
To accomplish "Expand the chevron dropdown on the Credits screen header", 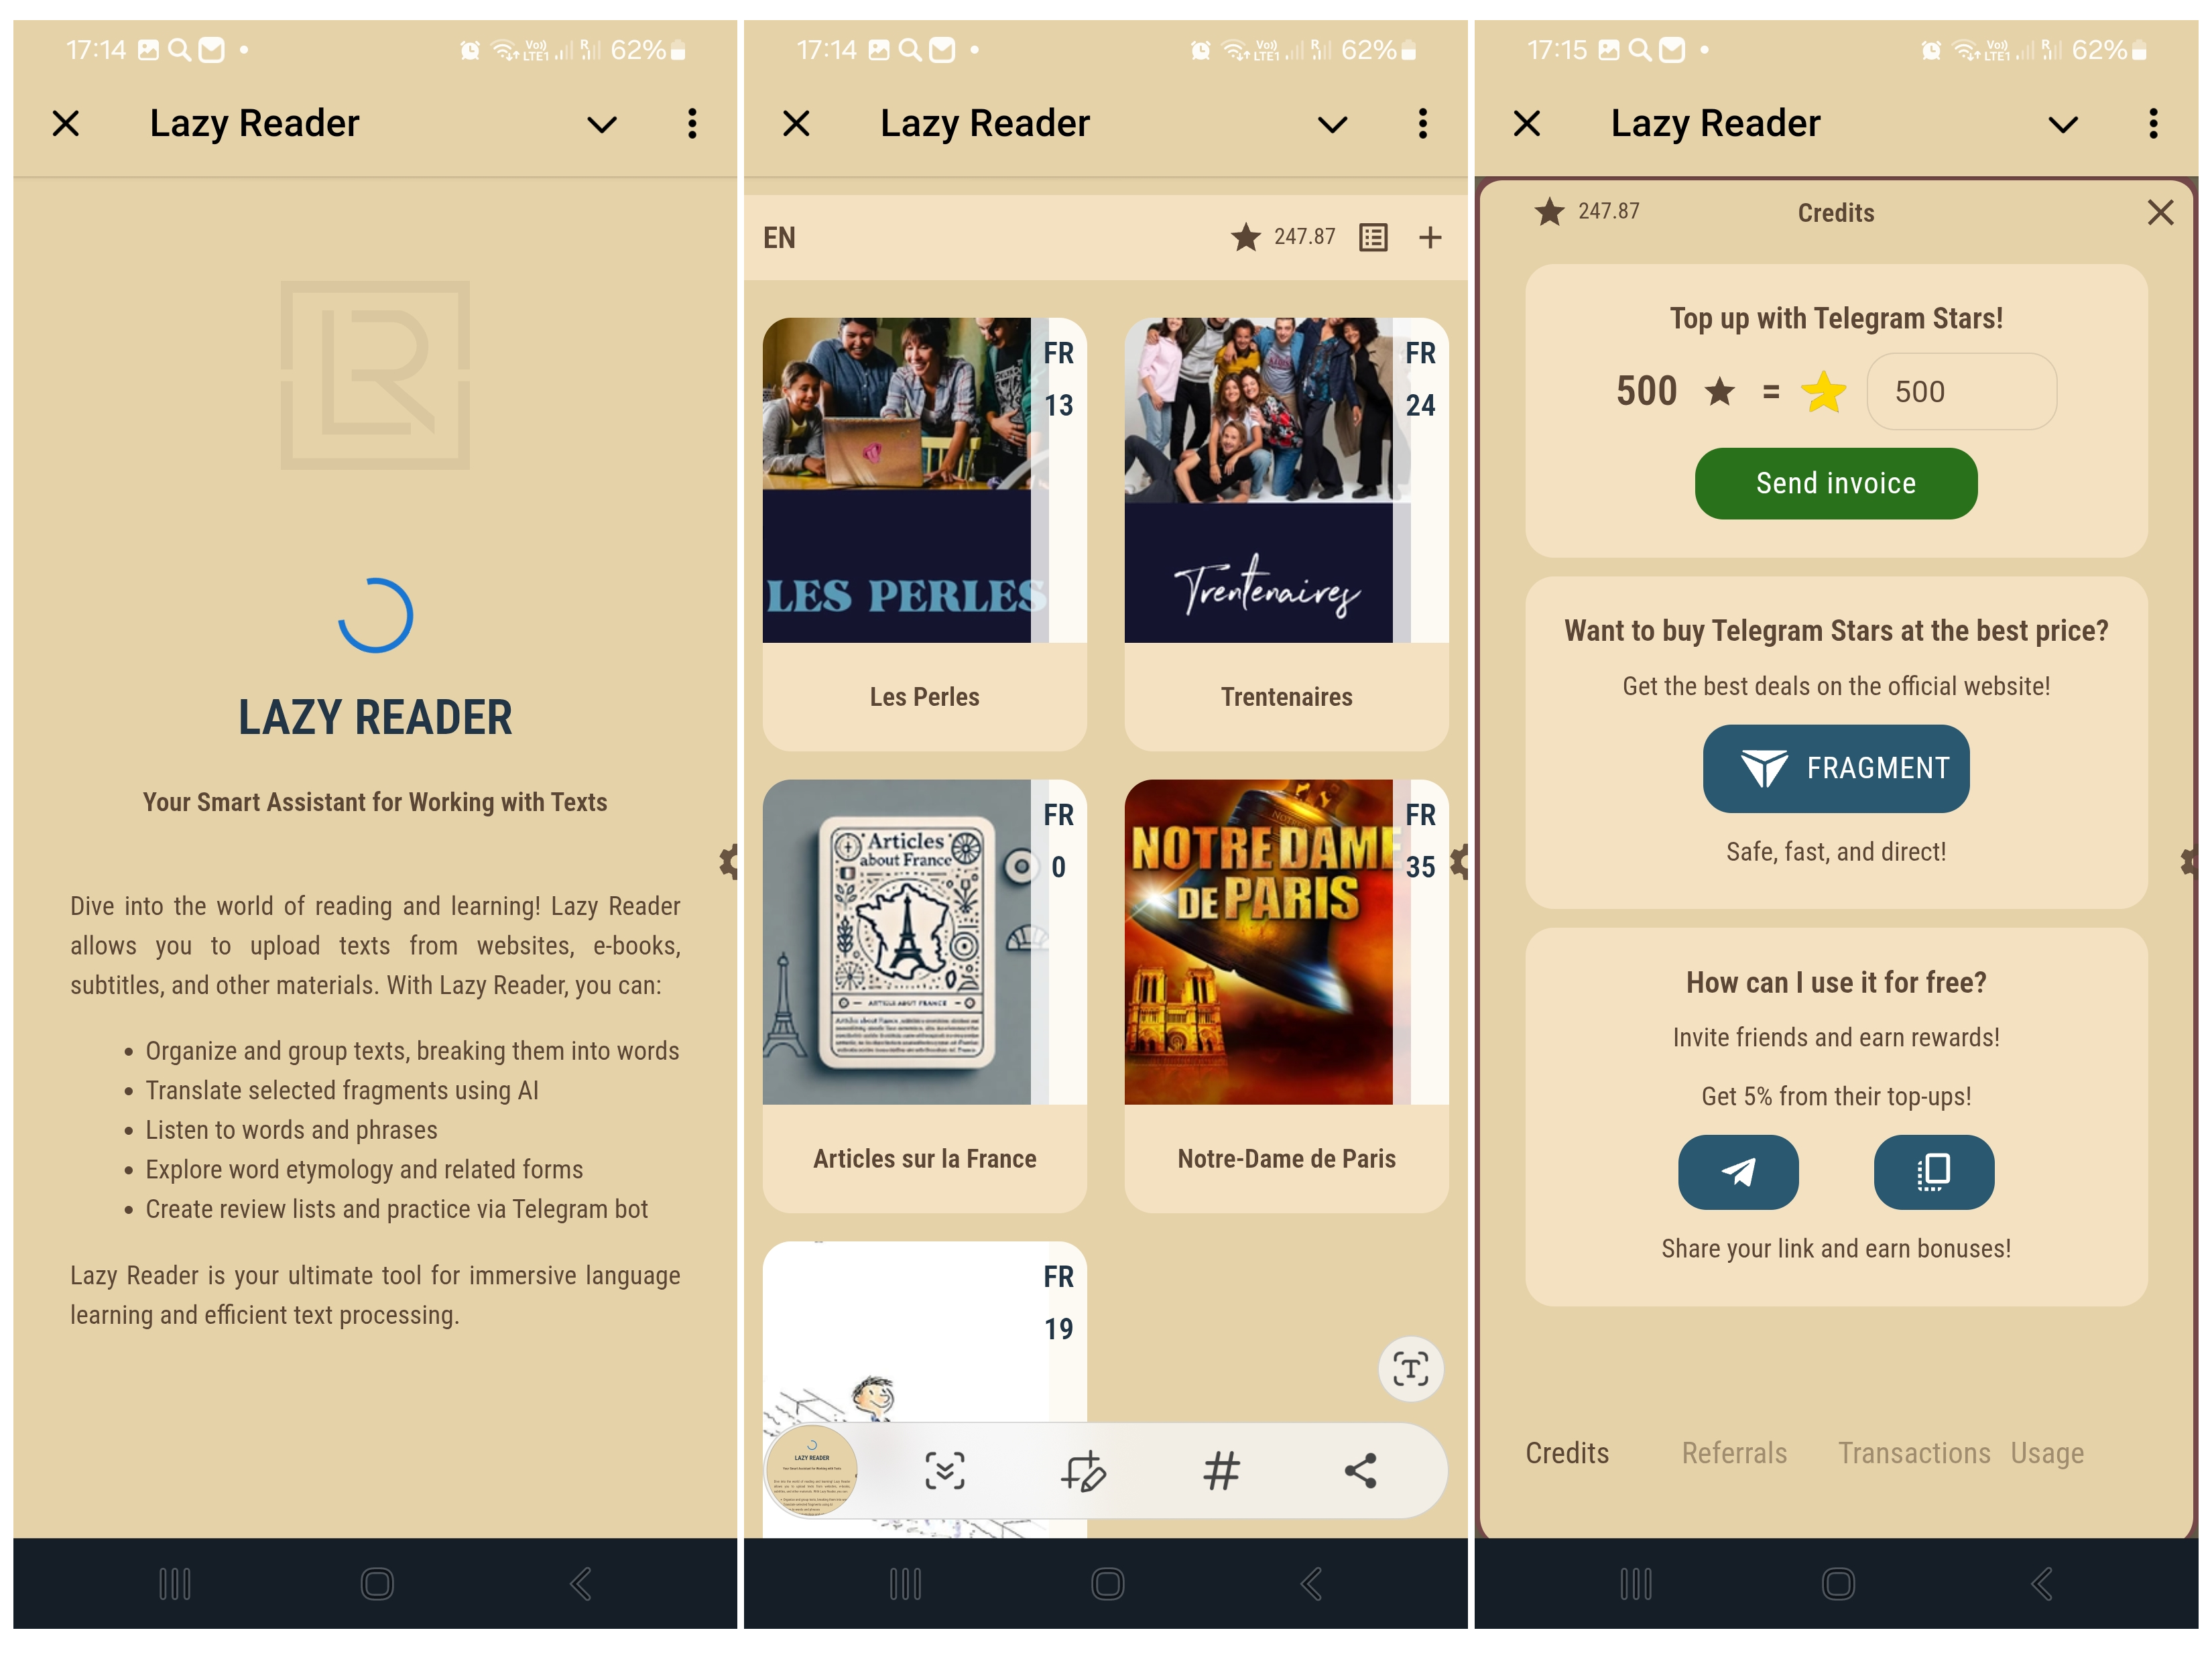I will coord(2063,125).
